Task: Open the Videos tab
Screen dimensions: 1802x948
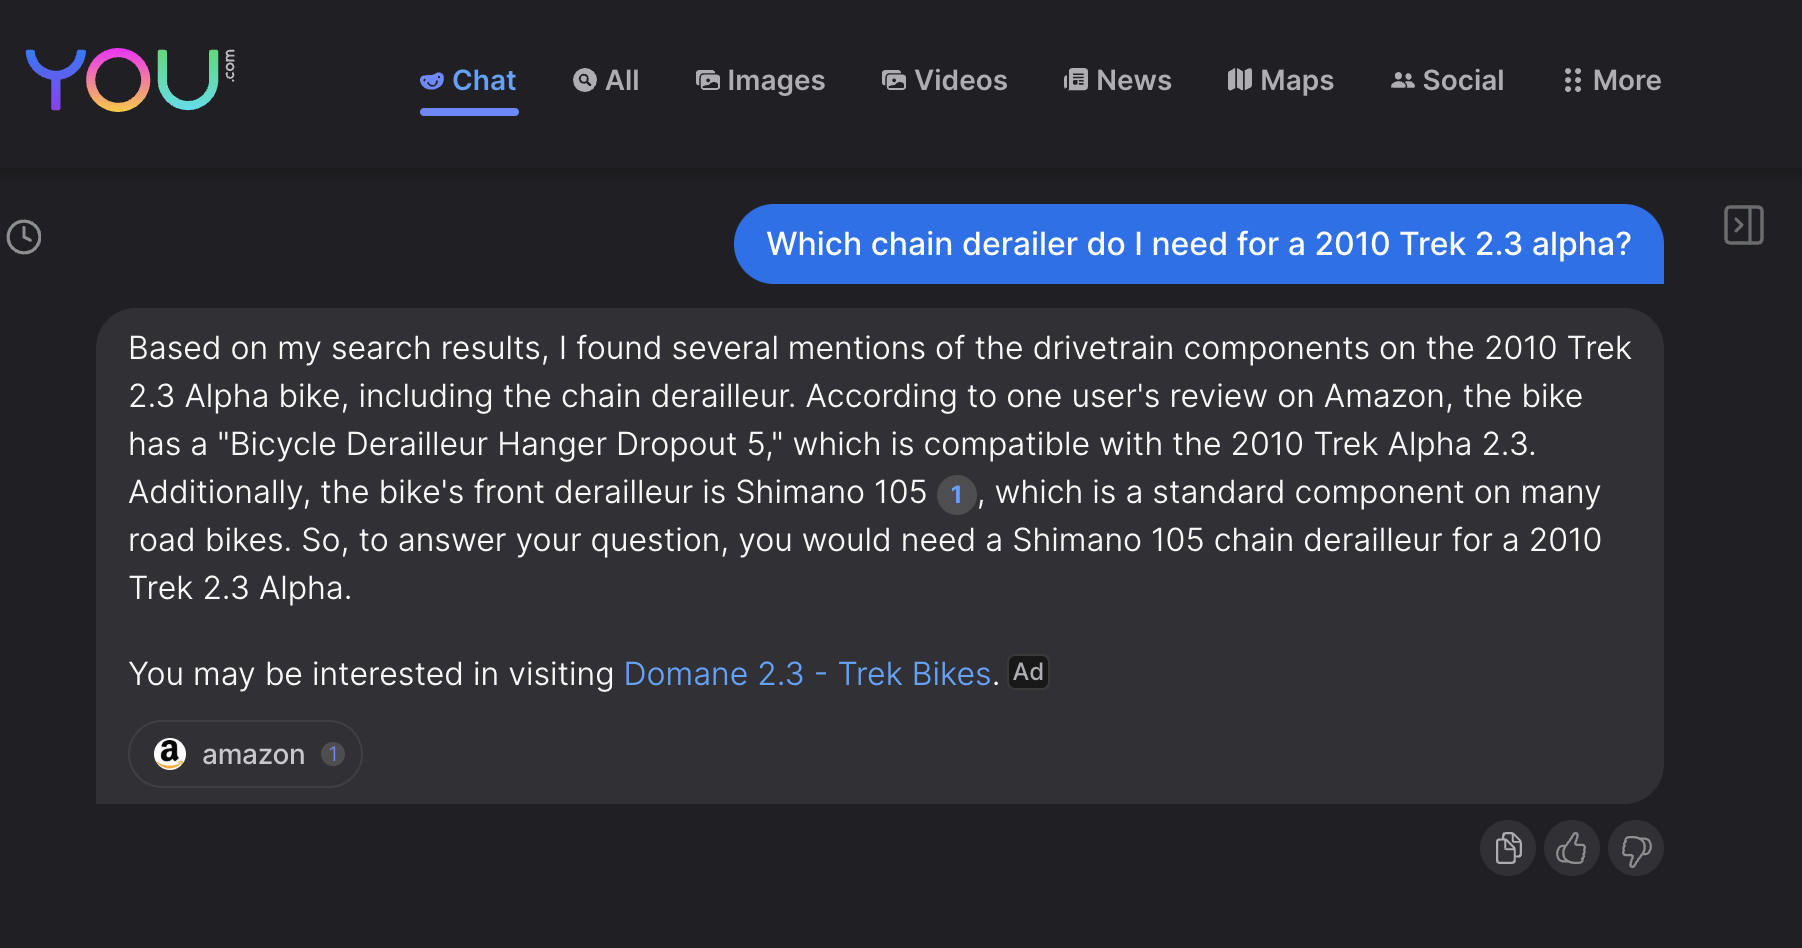Action: point(944,80)
